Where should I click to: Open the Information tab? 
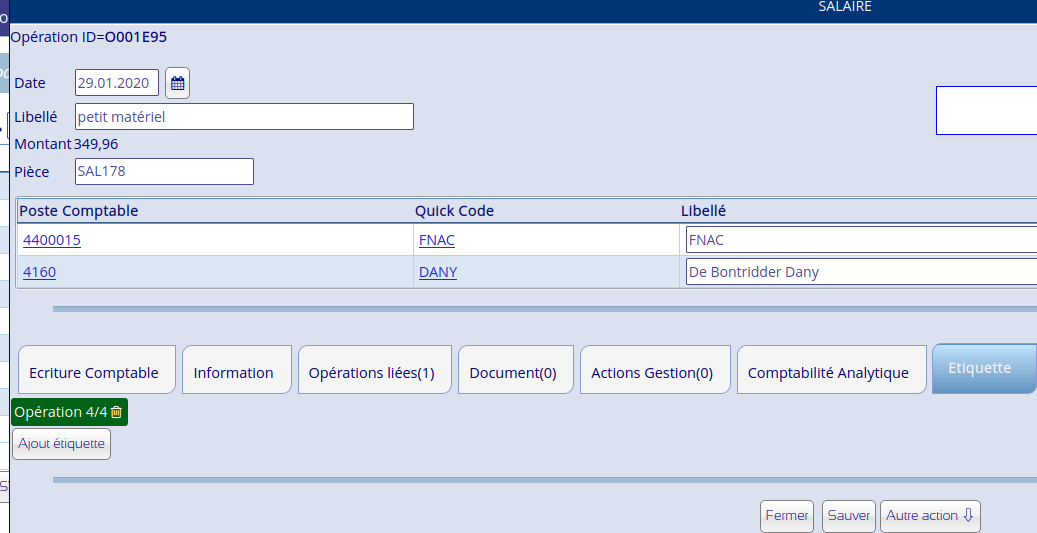tap(234, 372)
